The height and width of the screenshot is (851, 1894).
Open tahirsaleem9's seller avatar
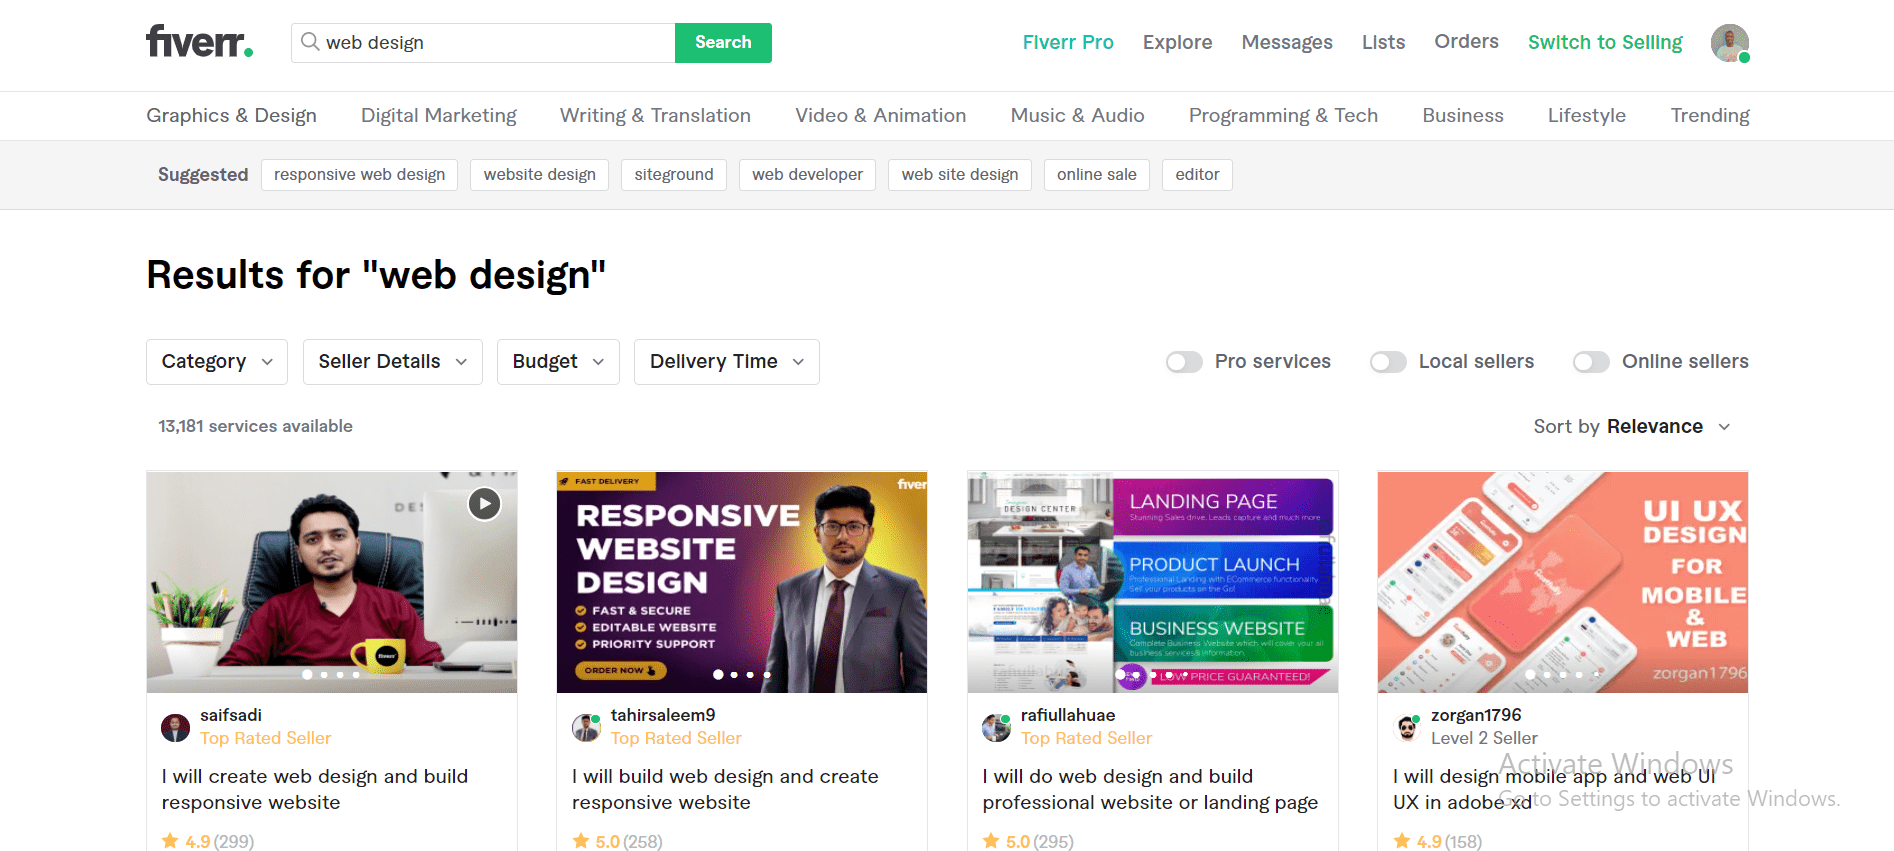point(586,727)
